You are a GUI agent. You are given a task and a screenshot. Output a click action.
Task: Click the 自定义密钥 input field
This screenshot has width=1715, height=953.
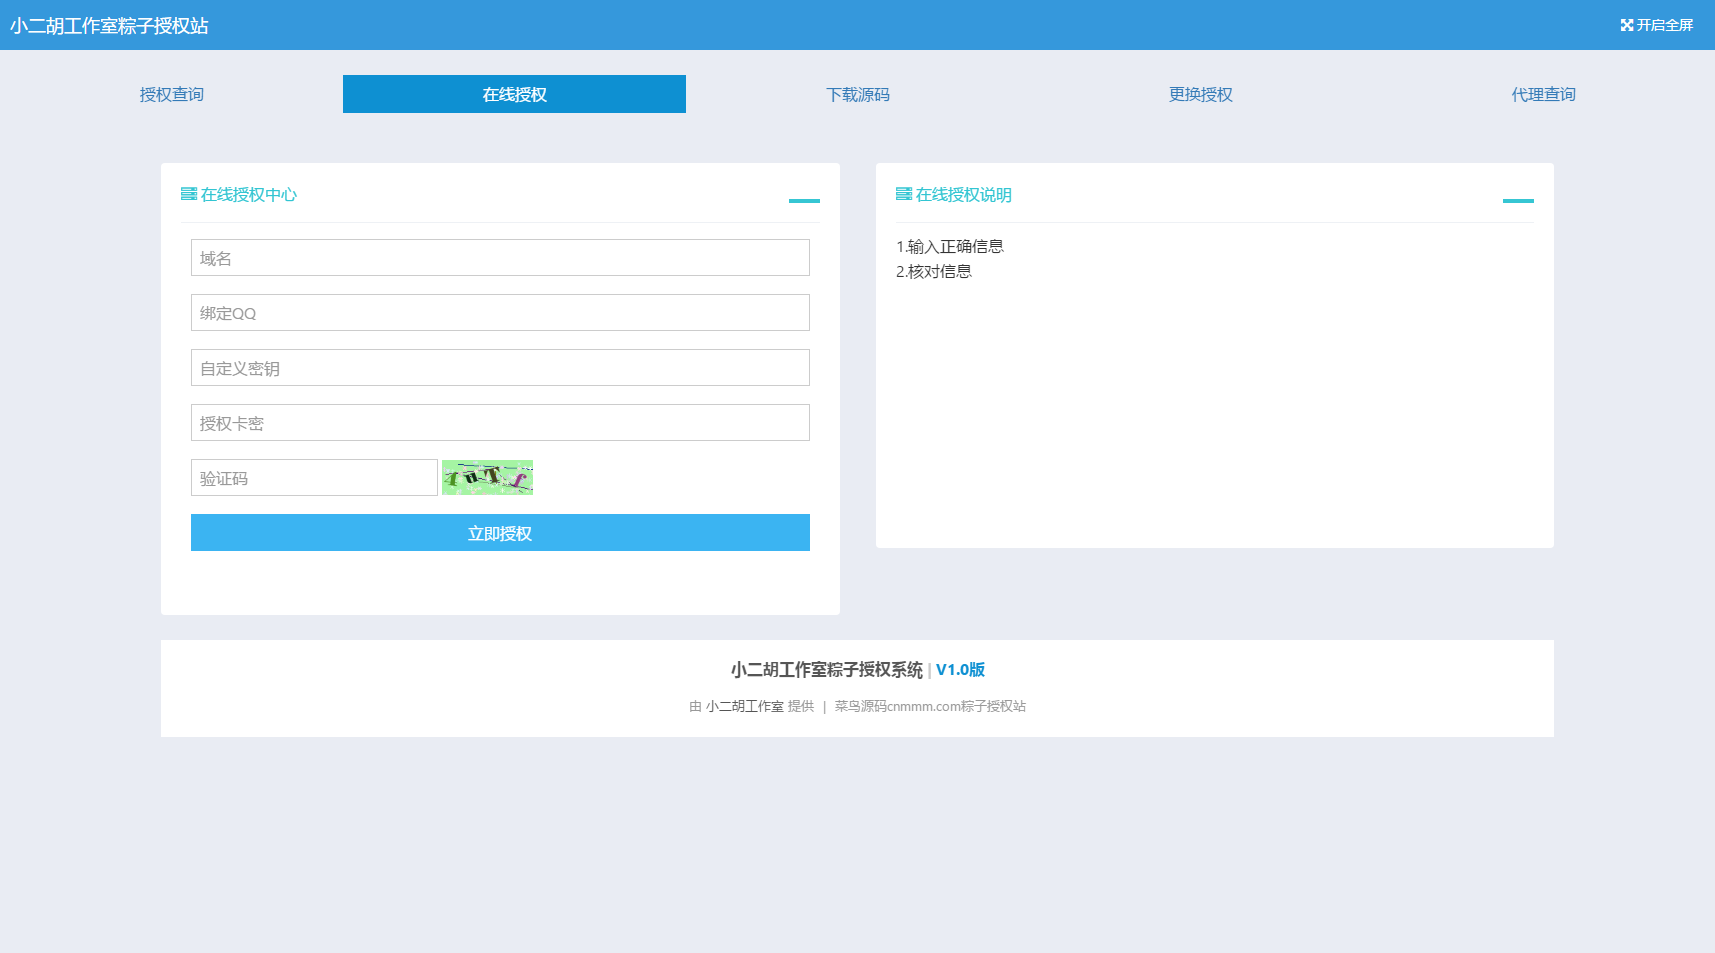click(x=500, y=367)
